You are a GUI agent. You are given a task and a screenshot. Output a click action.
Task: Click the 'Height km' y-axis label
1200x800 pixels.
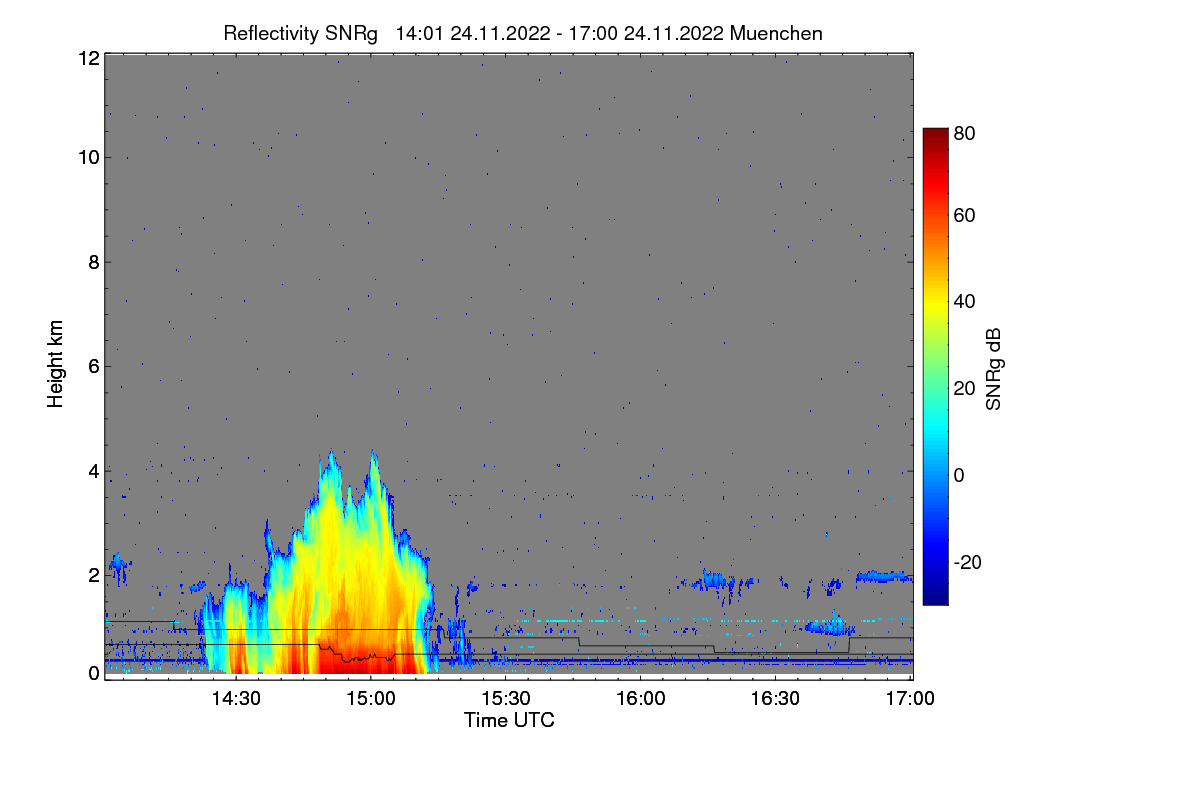(x=56, y=364)
